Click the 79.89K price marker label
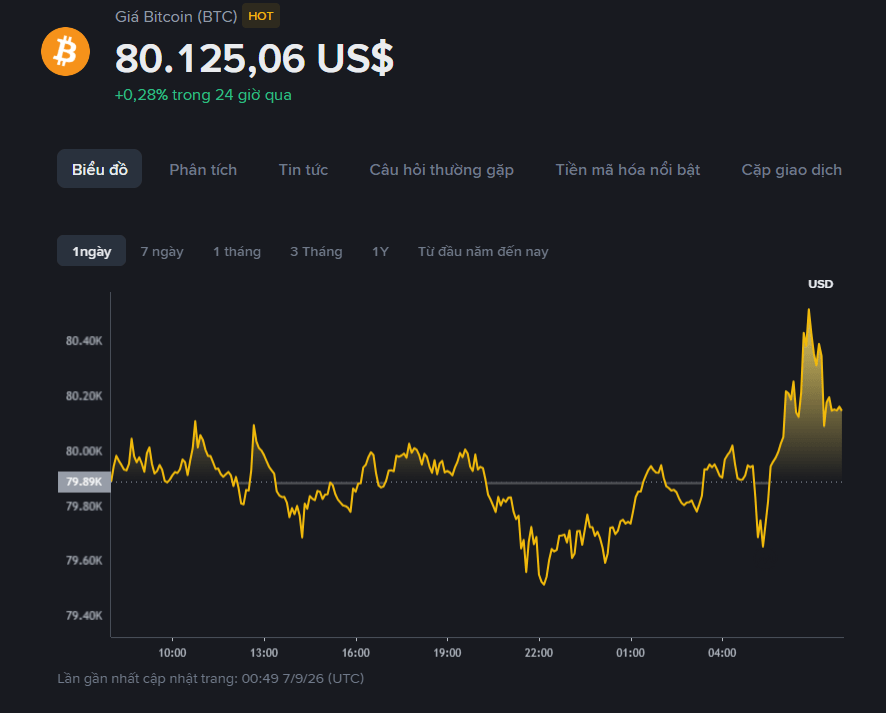 84,482
